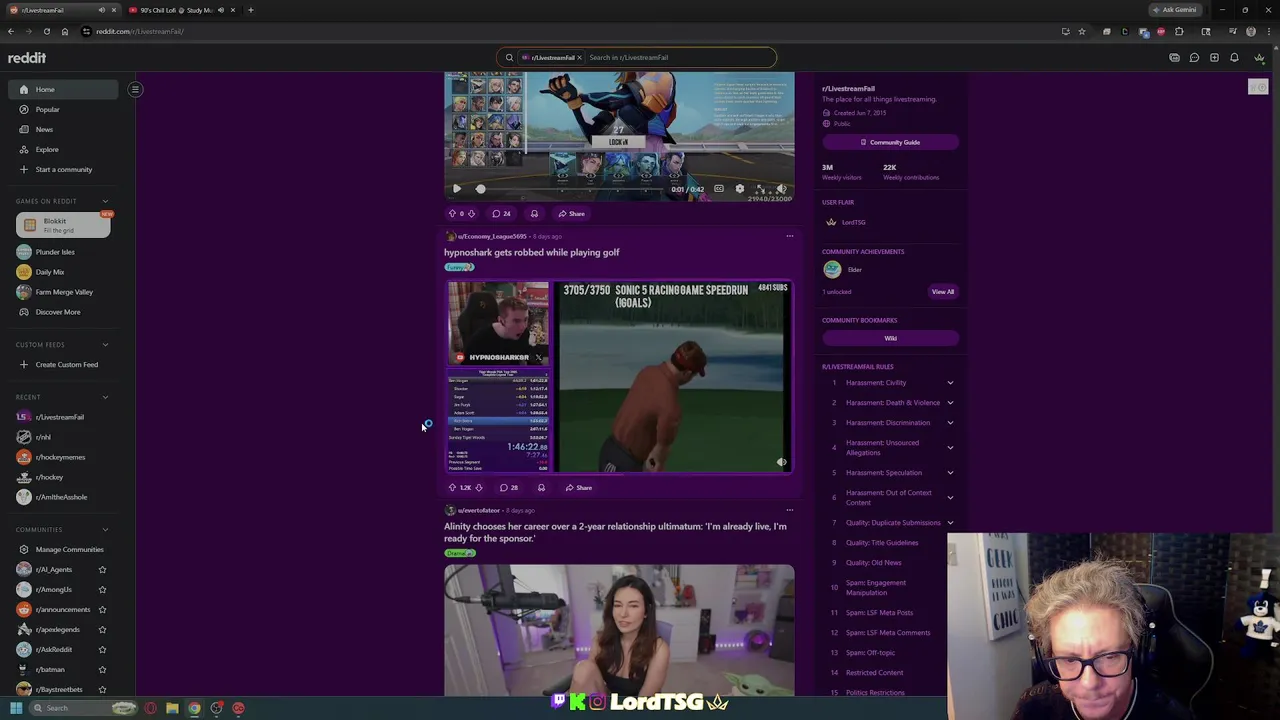Collapse Communities section in sidebar
This screenshot has height=720, width=1280.
coord(105,530)
